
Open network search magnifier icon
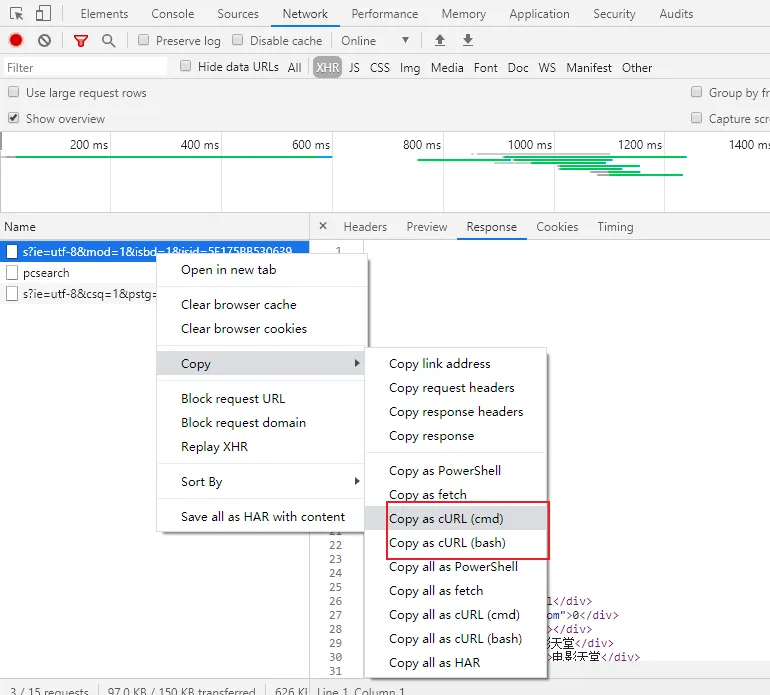pos(109,41)
